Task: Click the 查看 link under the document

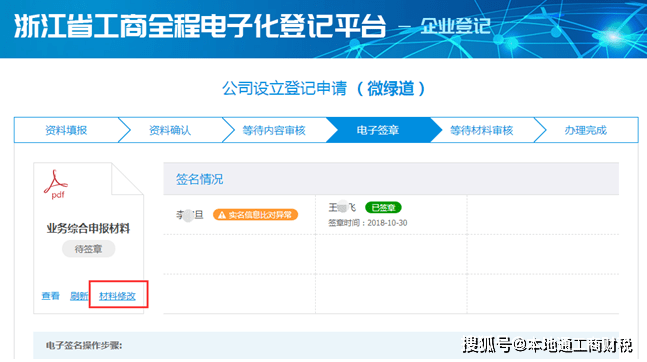Action: click(51, 296)
